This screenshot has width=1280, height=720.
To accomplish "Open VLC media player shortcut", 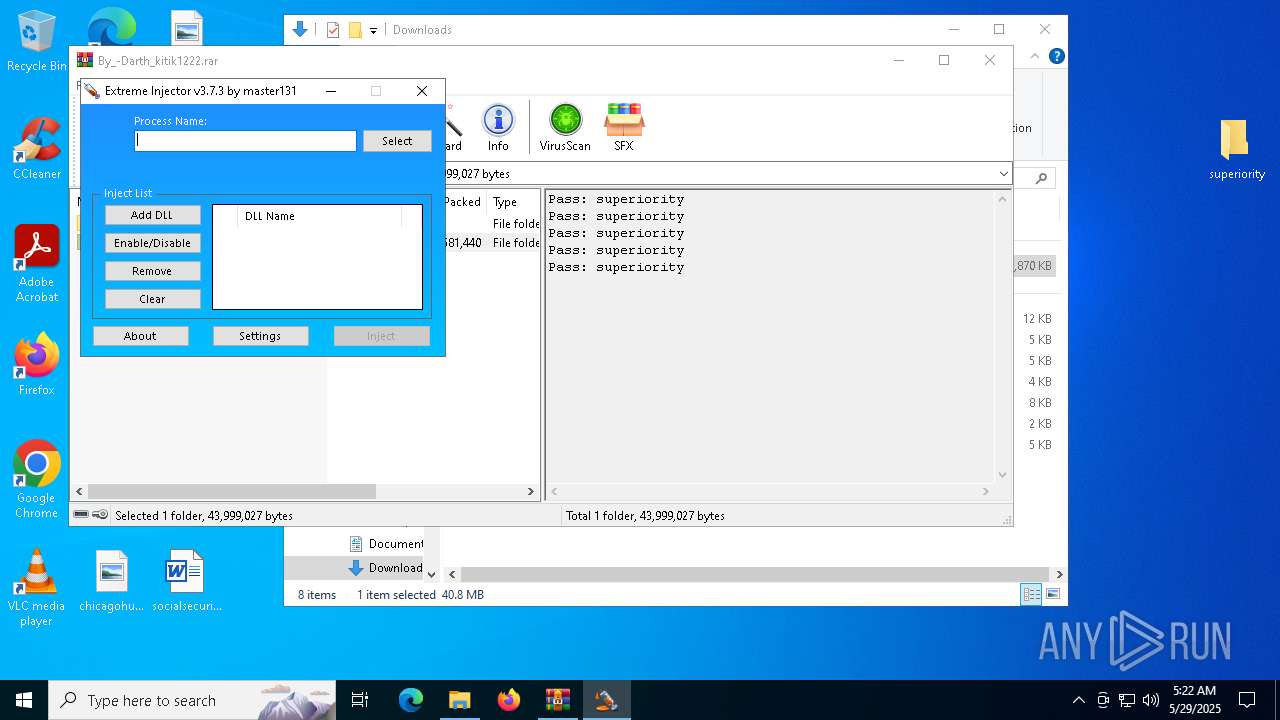I will coord(37,588).
